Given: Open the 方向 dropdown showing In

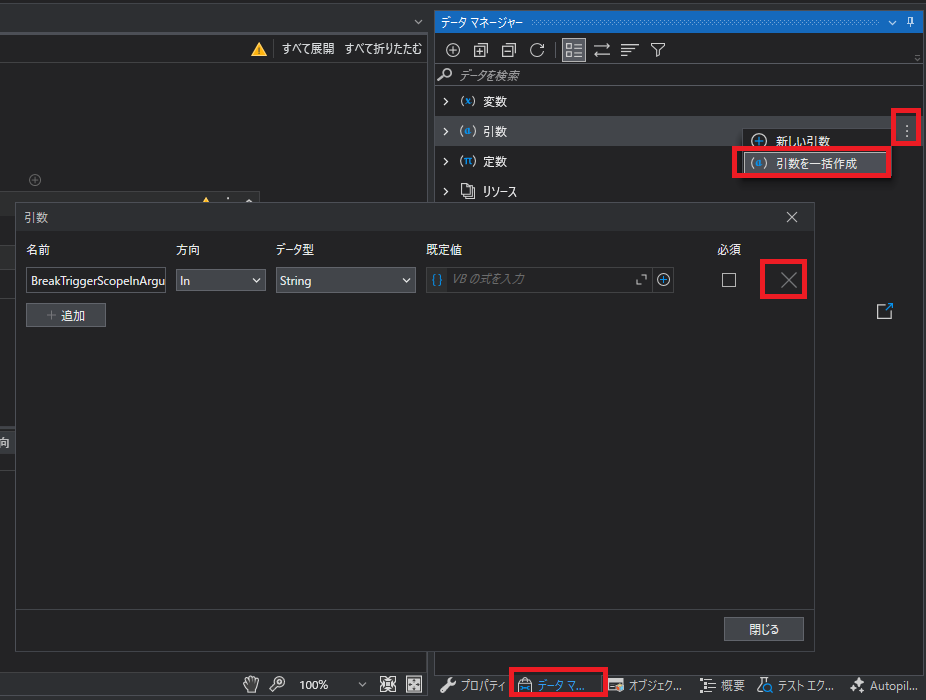Looking at the screenshot, I should pyautogui.click(x=220, y=281).
